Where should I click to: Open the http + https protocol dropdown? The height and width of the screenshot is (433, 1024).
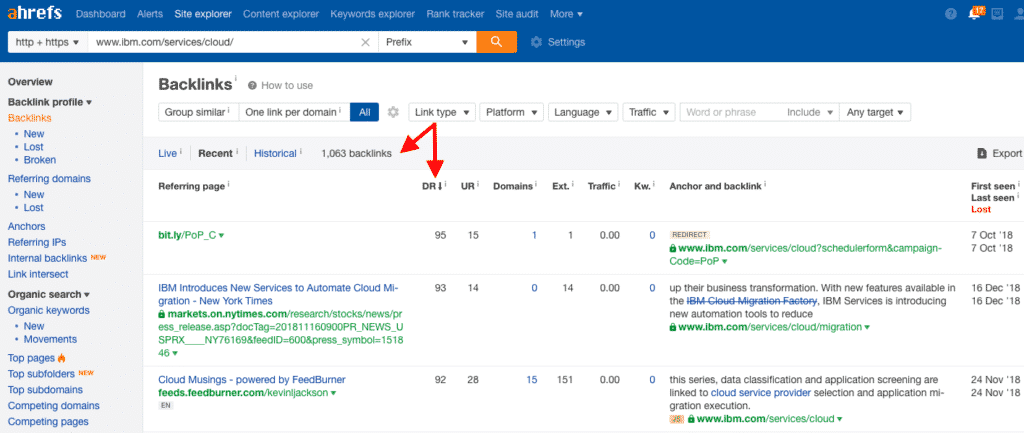[47, 42]
